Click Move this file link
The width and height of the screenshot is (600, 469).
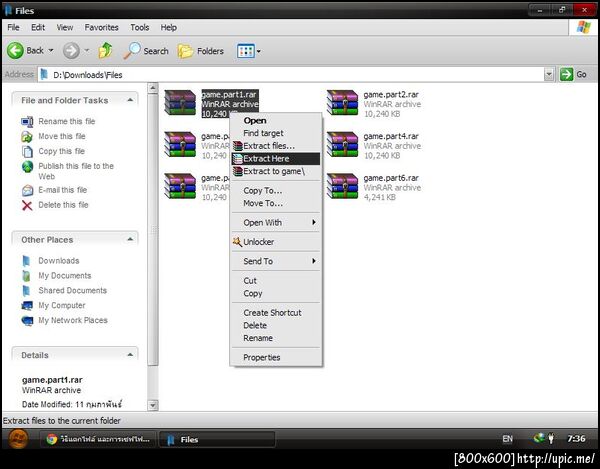pyautogui.click(x=62, y=136)
